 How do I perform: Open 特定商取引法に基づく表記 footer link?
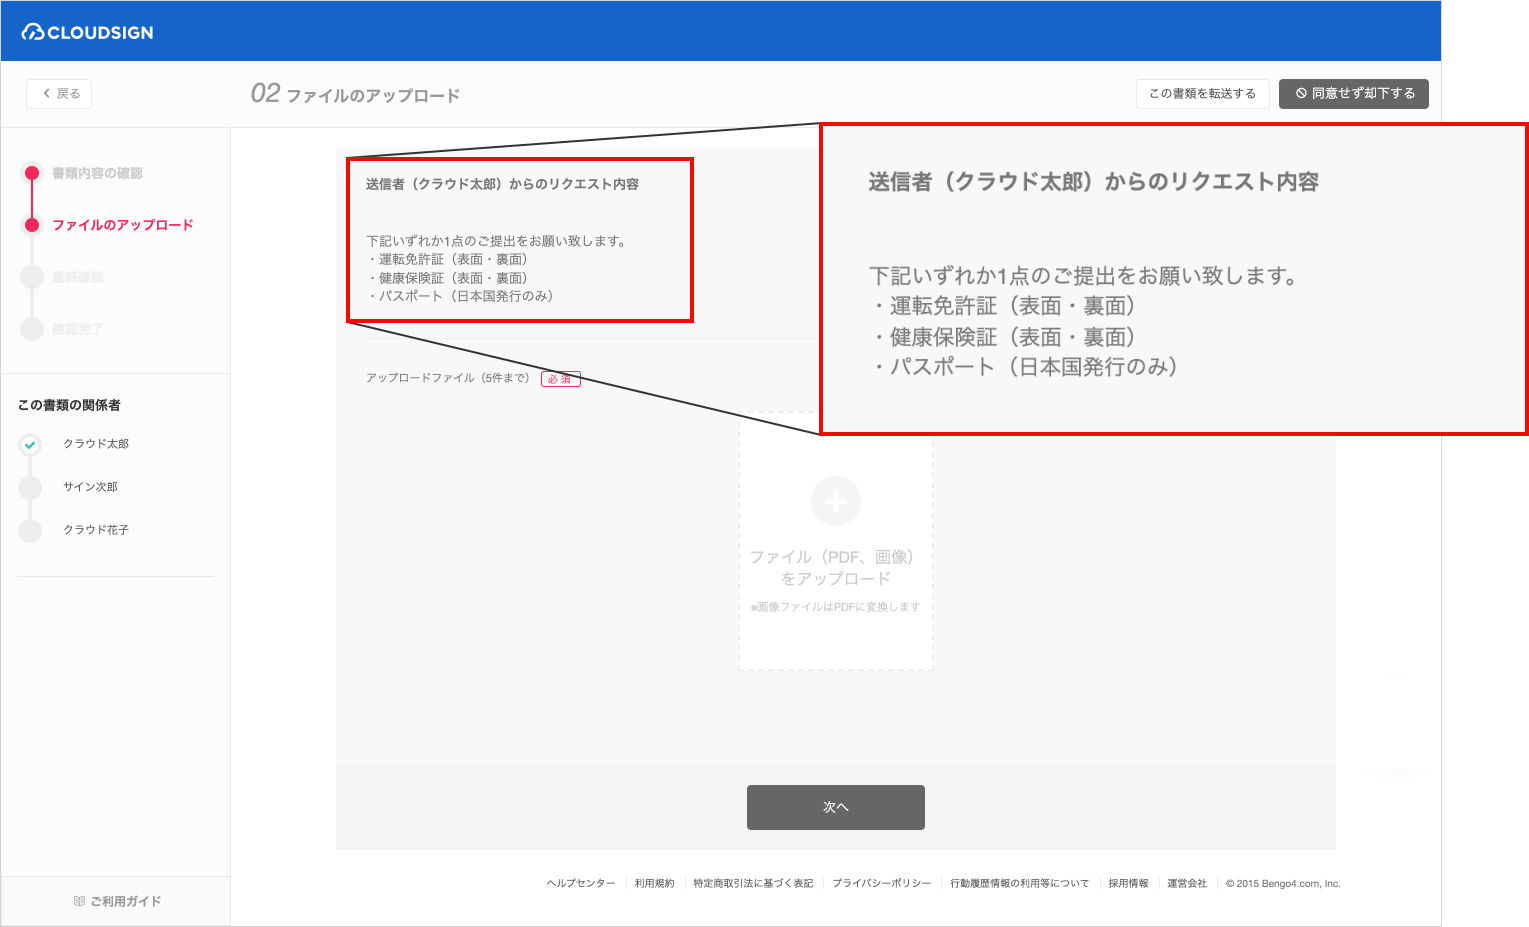tap(753, 884)
